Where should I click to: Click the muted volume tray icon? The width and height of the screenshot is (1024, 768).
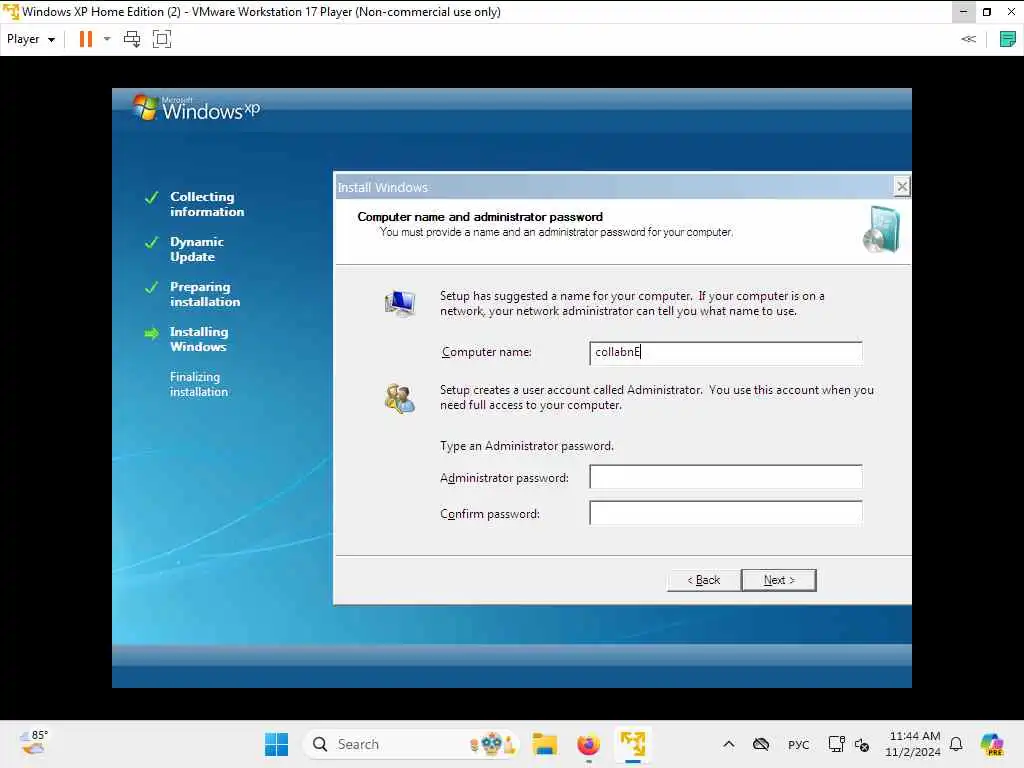click(862, 744)
